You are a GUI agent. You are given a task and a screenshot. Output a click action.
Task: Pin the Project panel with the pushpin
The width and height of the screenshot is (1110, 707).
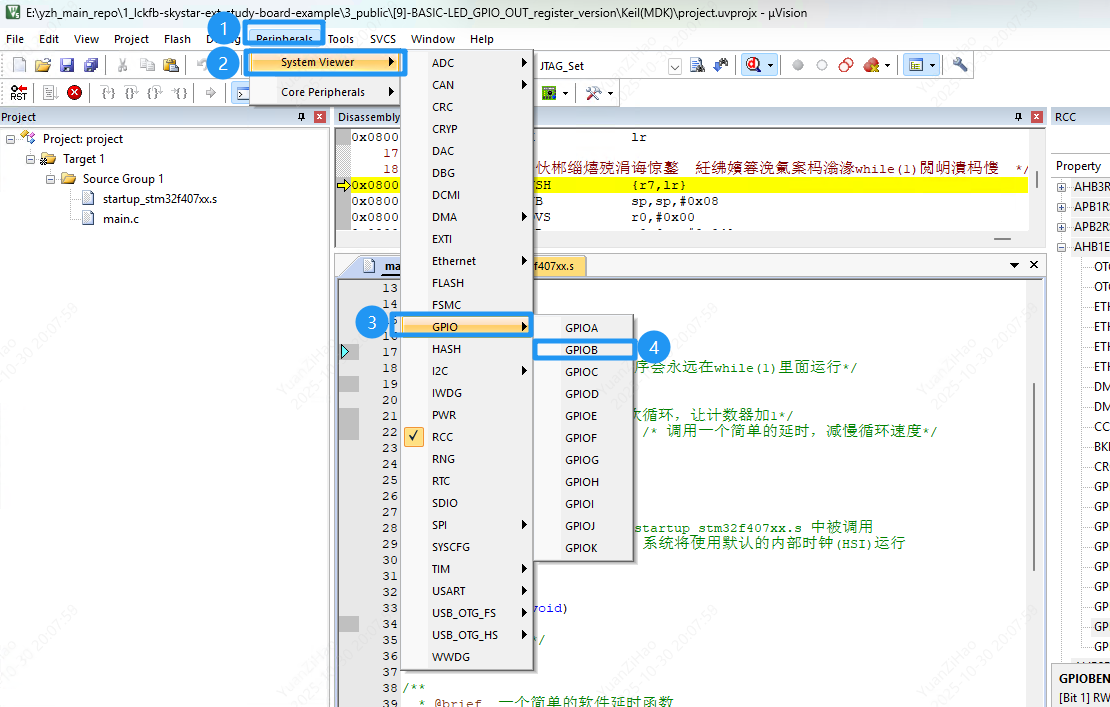coord(302,117)
